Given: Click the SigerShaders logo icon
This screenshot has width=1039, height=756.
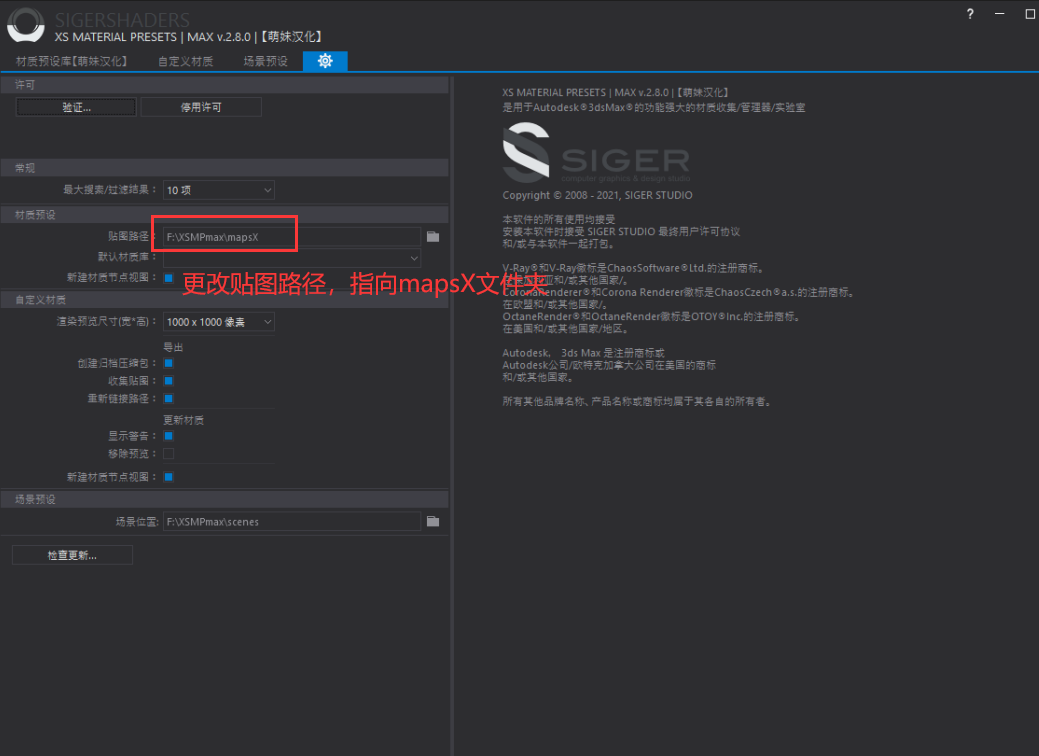Looking at the screenshot, I should click(26, 25).
